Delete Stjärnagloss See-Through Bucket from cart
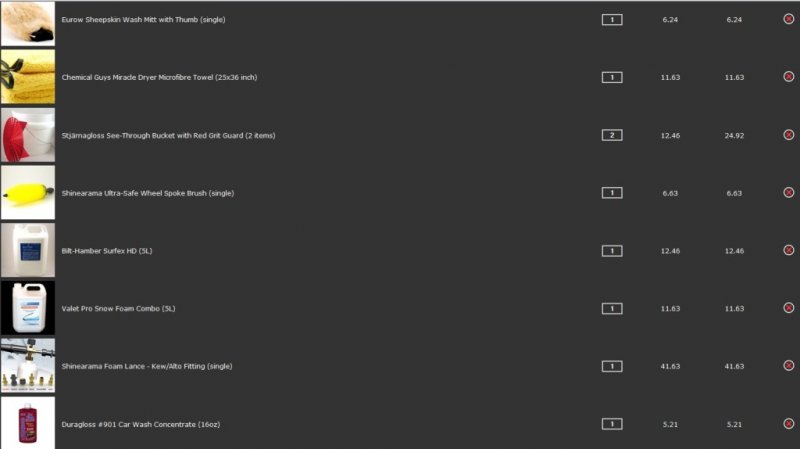 (x=788, y=135)
